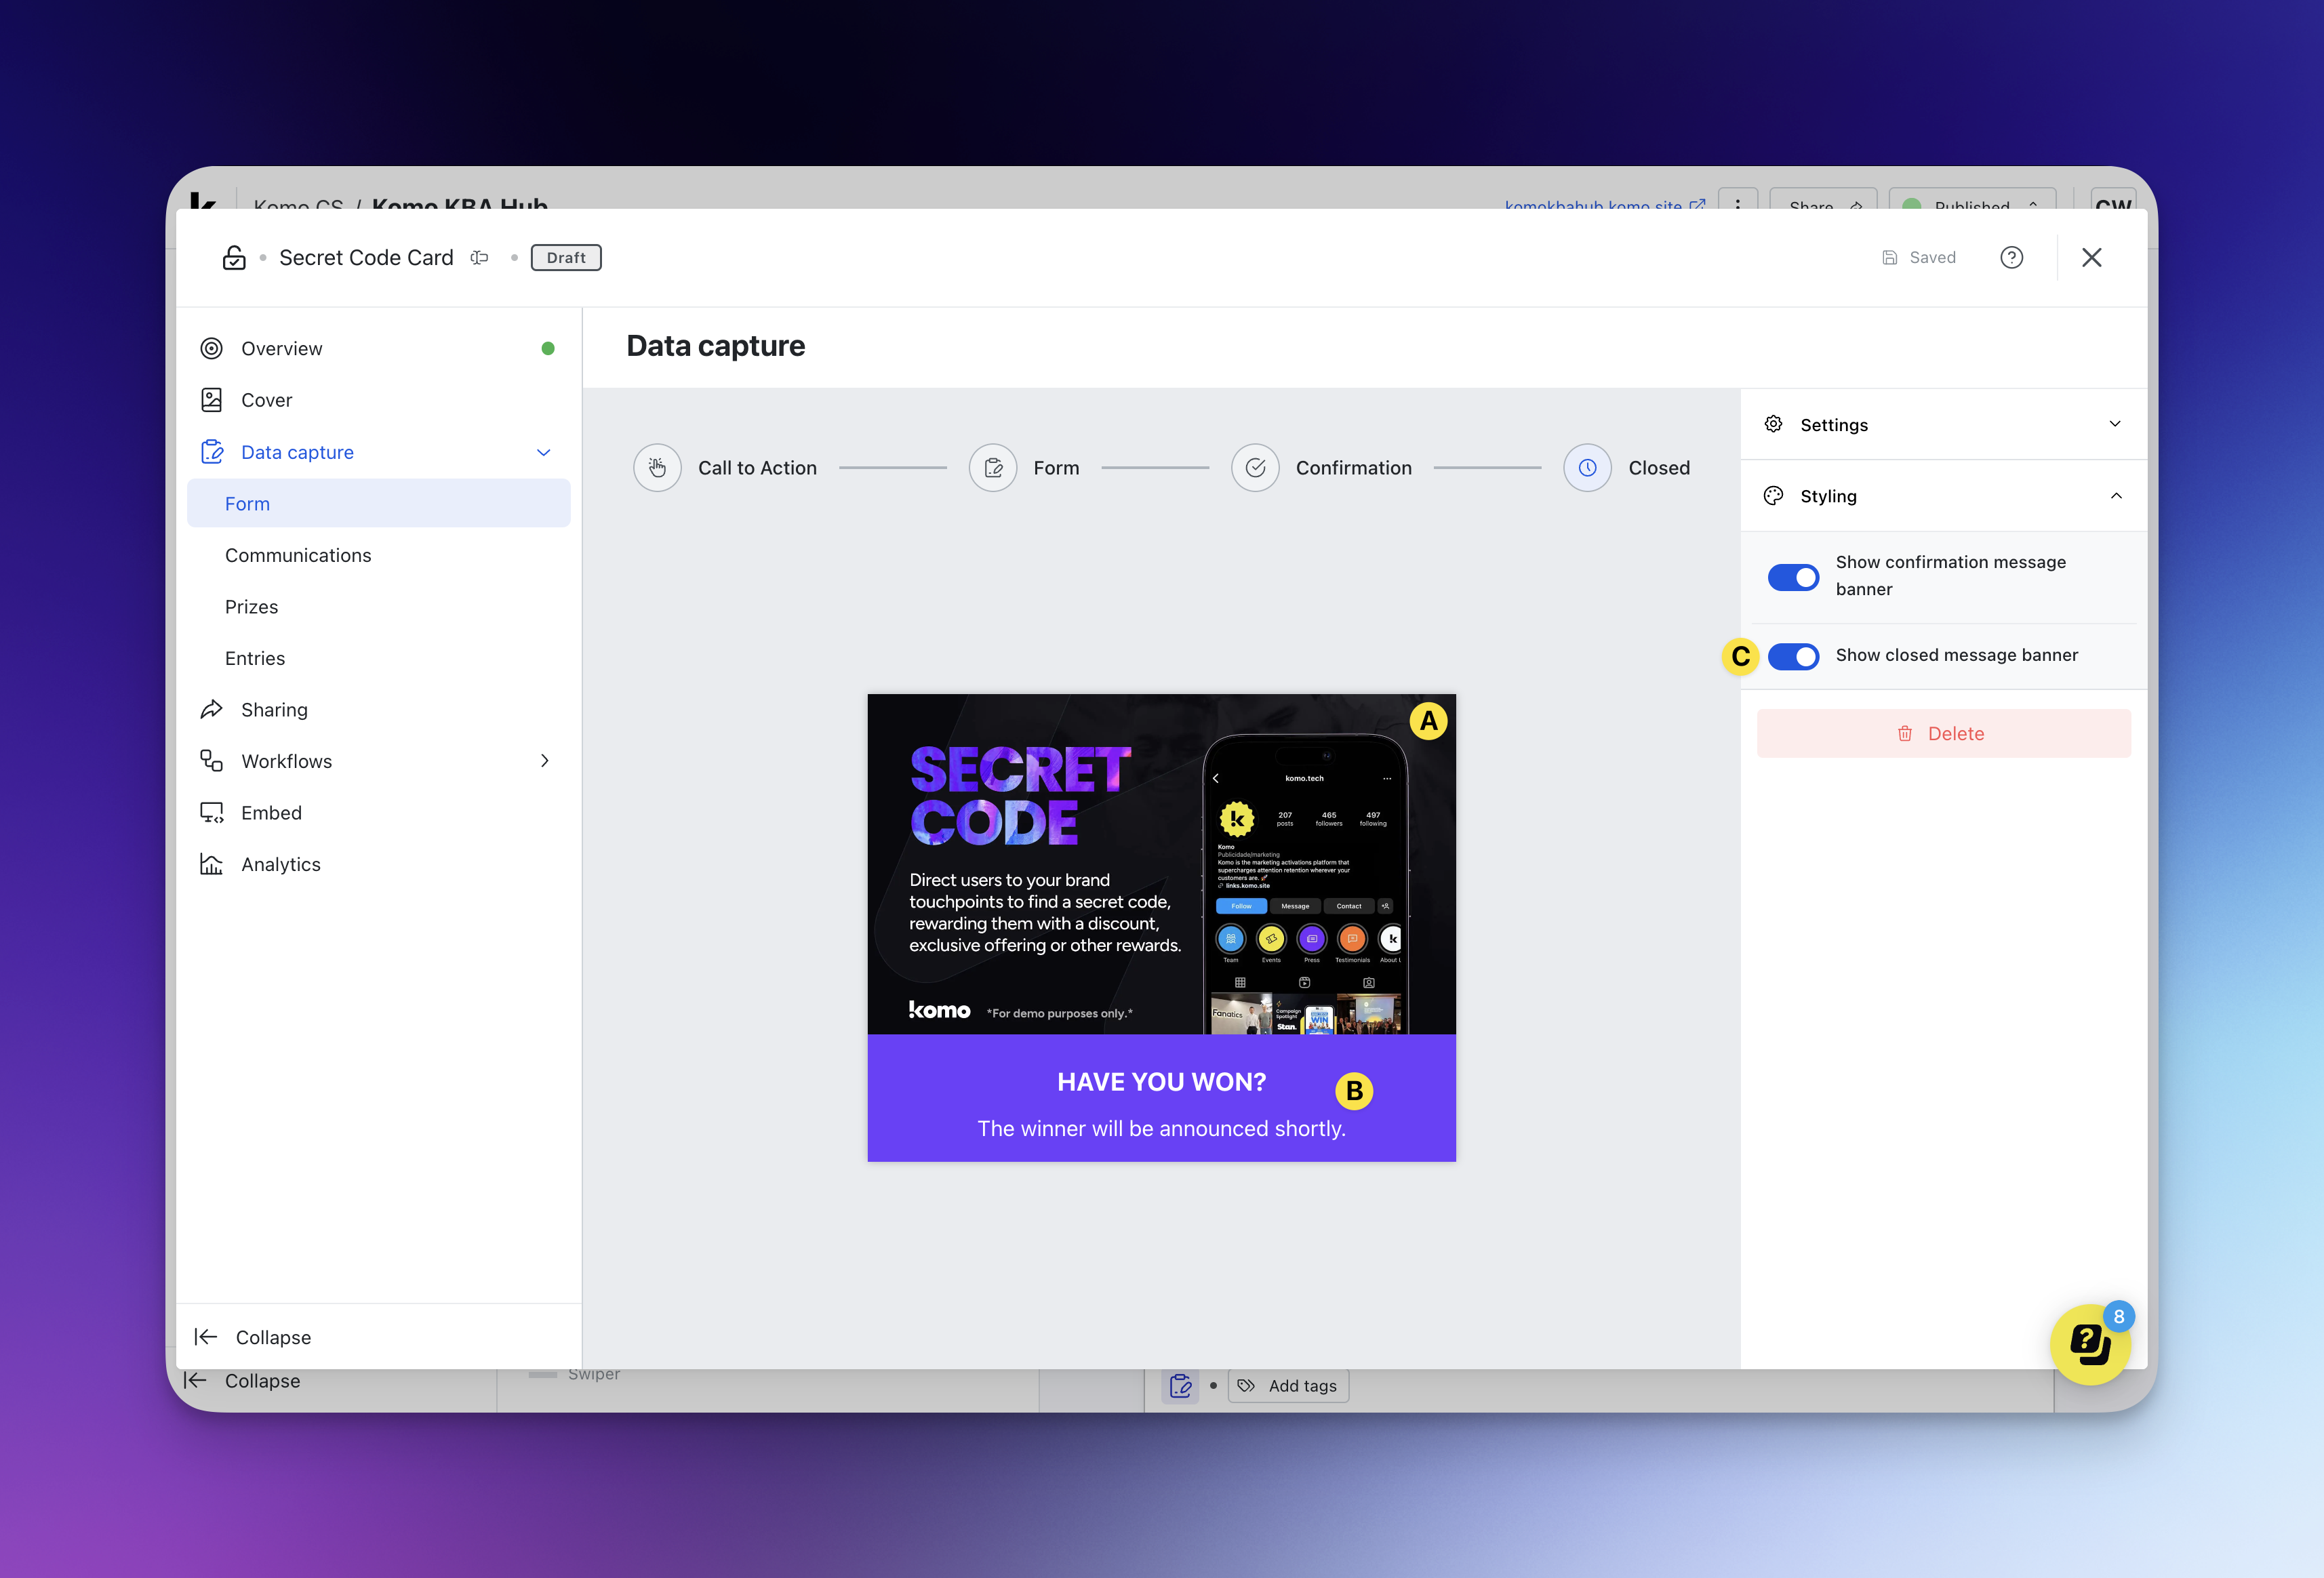Select the Confirmation step checkmark icon
This screenshot has width=2324, height=1578.
(x=1255, y=468)
